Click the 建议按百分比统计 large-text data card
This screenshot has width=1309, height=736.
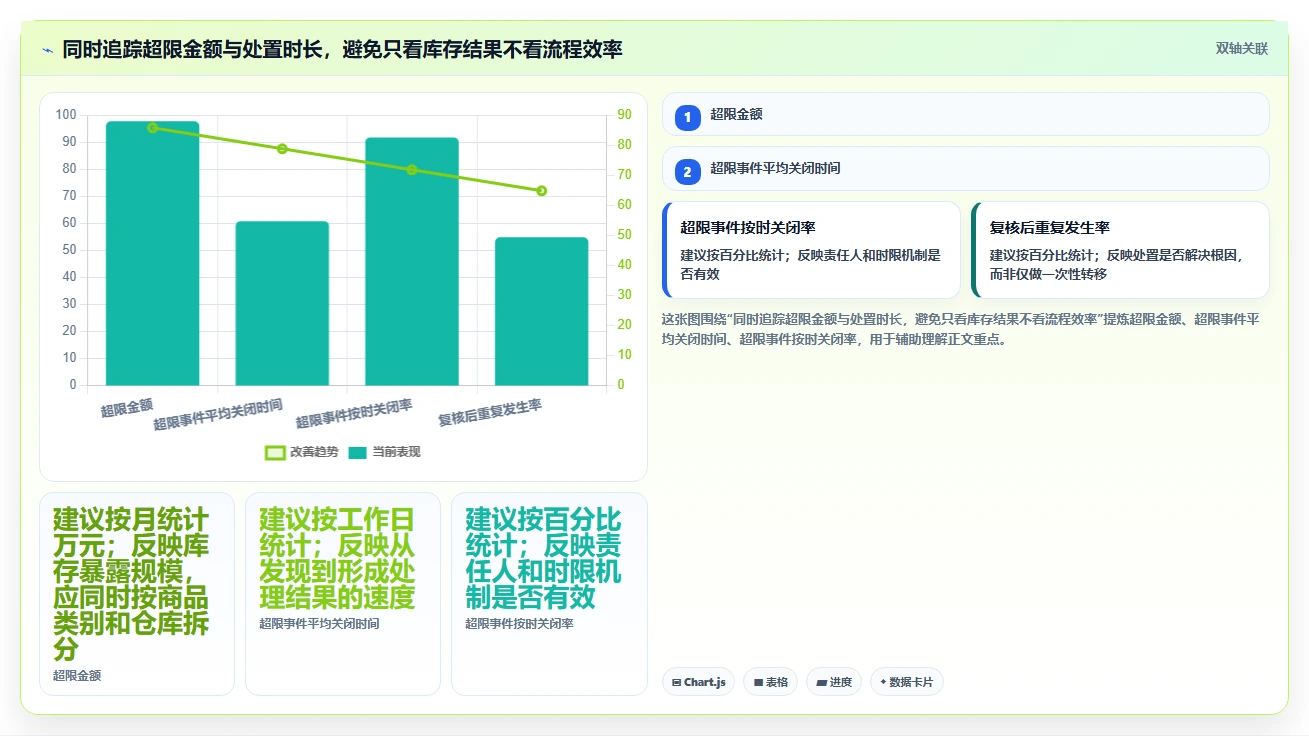(x=549, y=594)
